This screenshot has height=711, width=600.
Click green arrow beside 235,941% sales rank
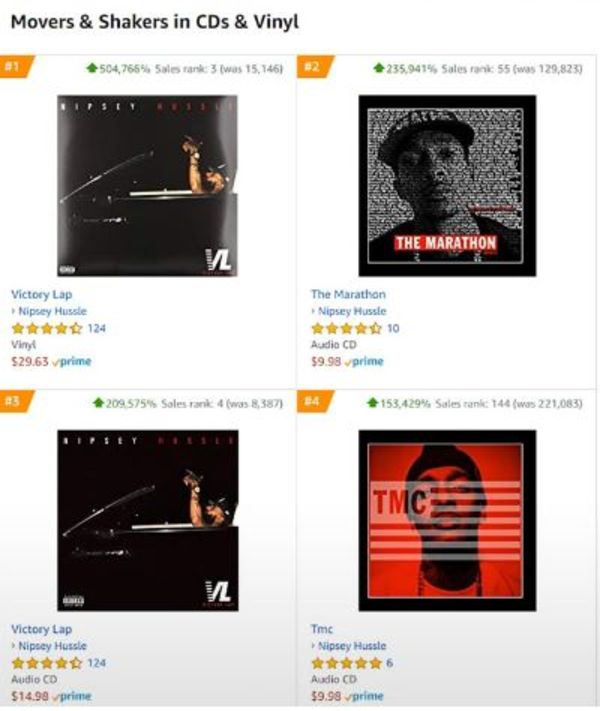(379, 68)
